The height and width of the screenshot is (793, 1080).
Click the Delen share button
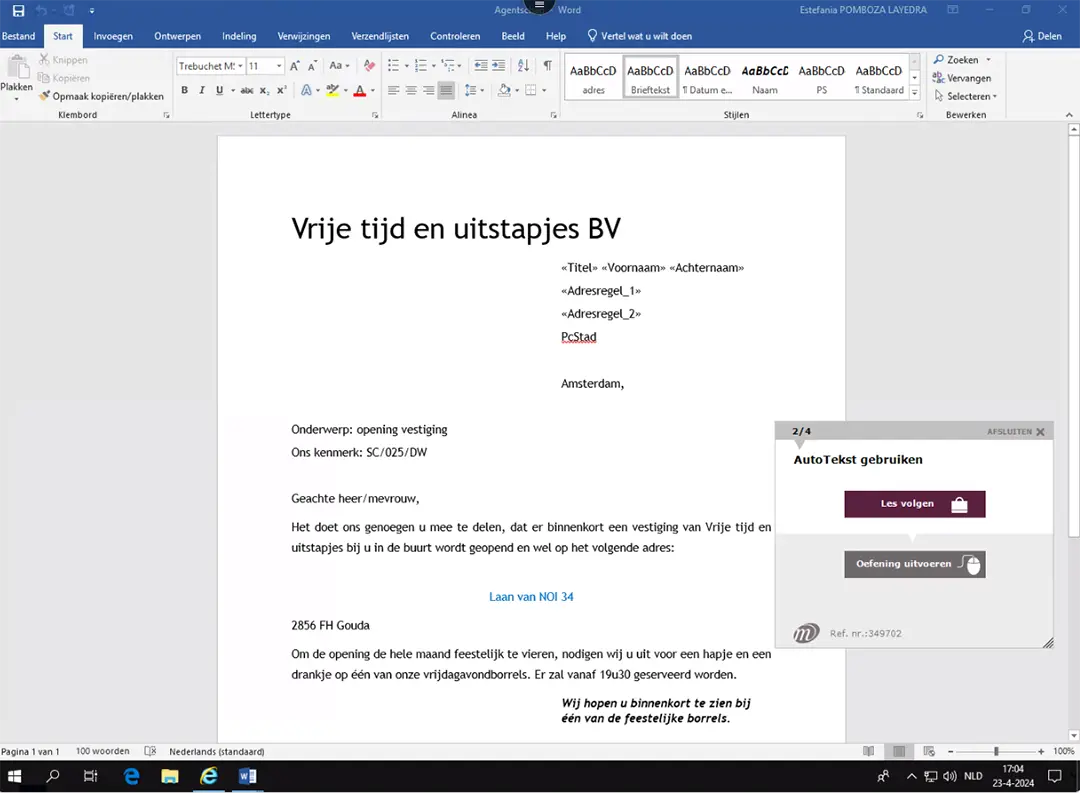click(1042, 37)
